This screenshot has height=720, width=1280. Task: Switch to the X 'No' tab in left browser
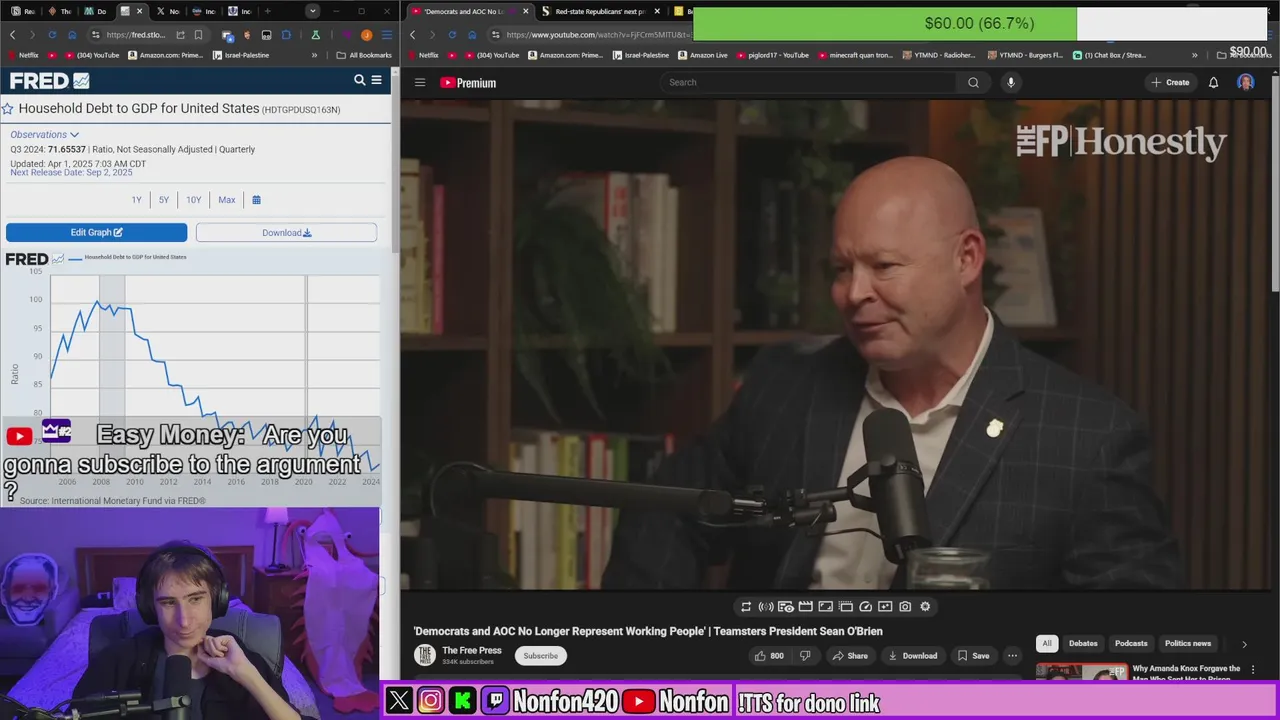(x=168, y=11)
